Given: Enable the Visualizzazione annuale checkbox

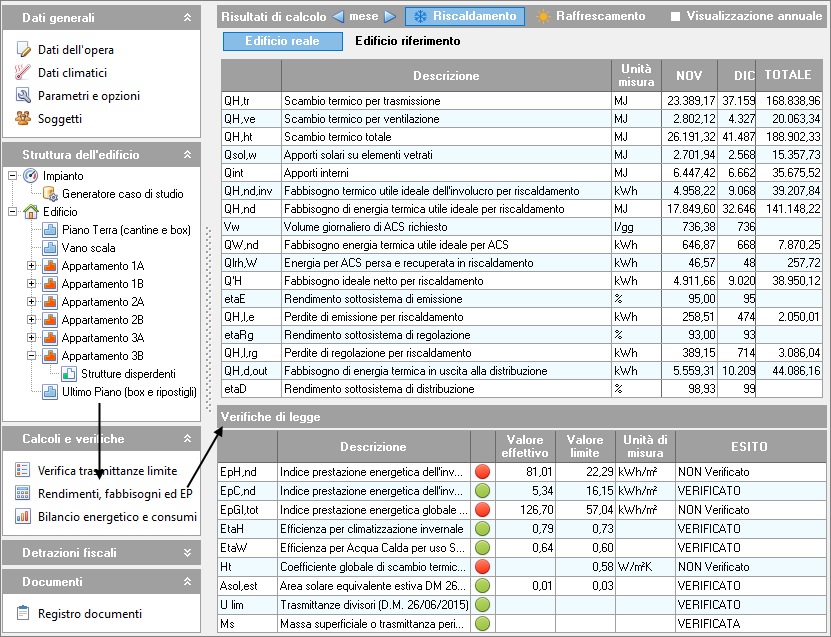Looking at the screenshot, I should click(x=676, y=17).
